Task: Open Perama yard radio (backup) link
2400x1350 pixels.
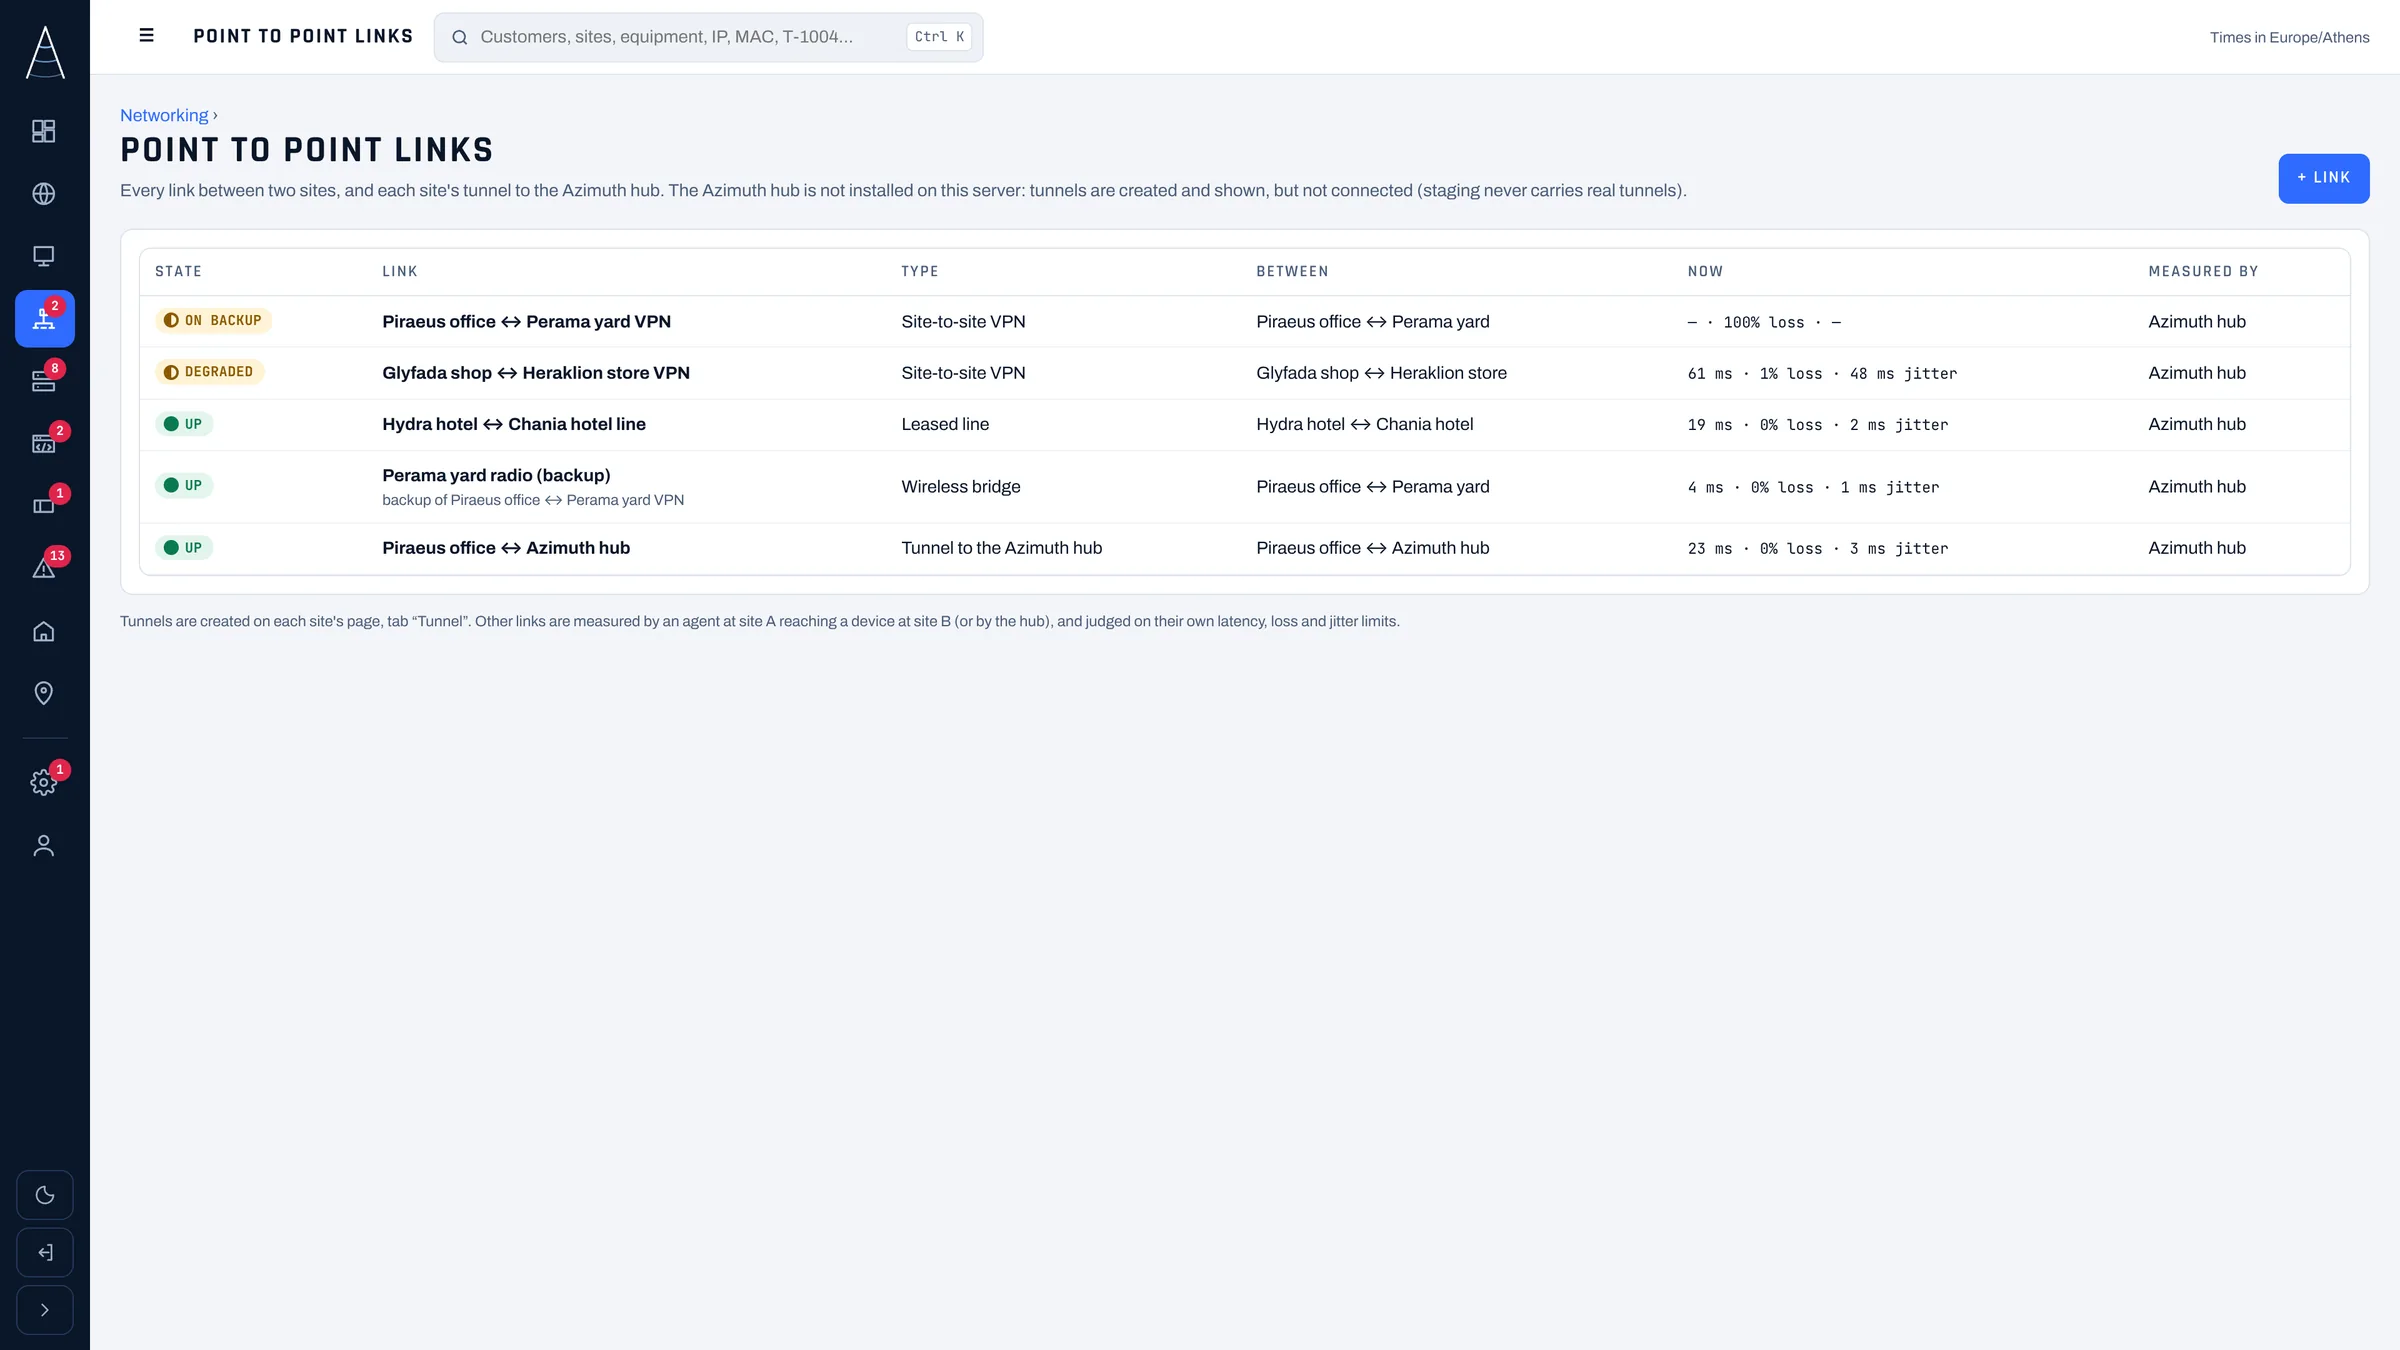Action: click(x=496, y=475)
